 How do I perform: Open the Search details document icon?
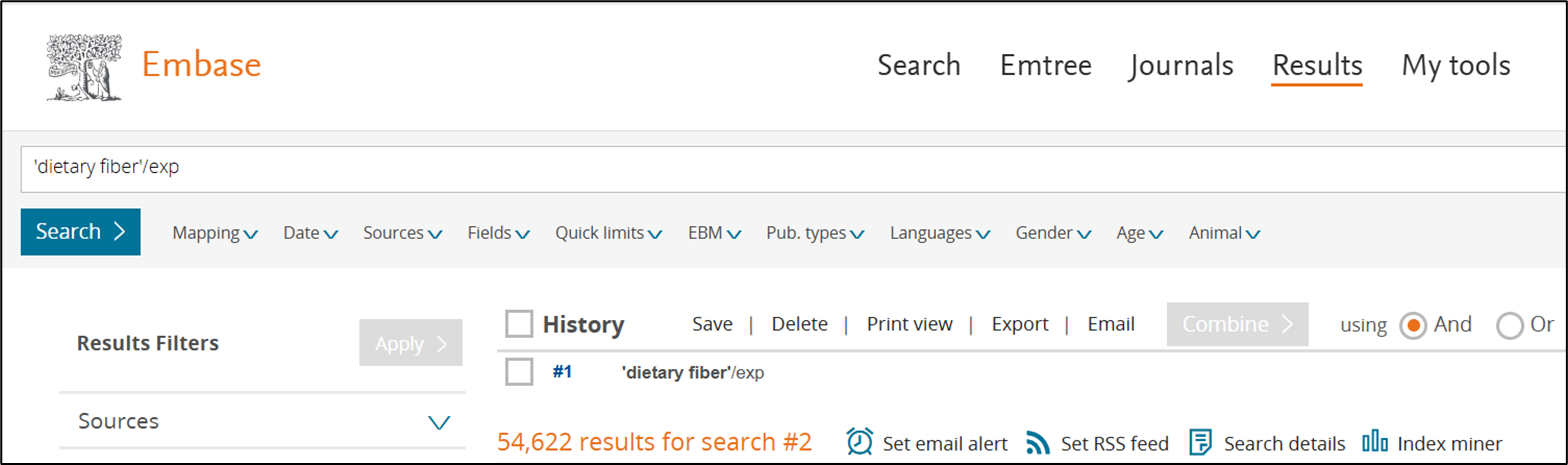pos(1201,442)
